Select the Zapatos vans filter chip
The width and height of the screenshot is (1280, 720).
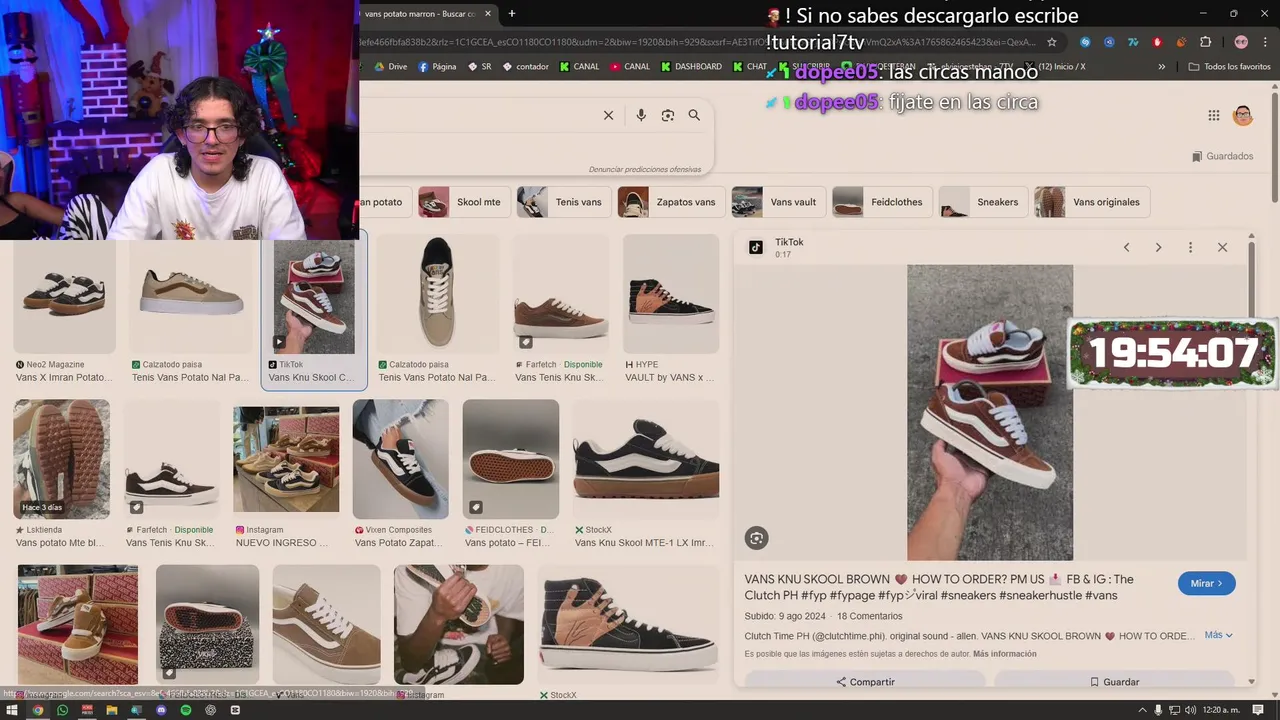coord(669,202)
